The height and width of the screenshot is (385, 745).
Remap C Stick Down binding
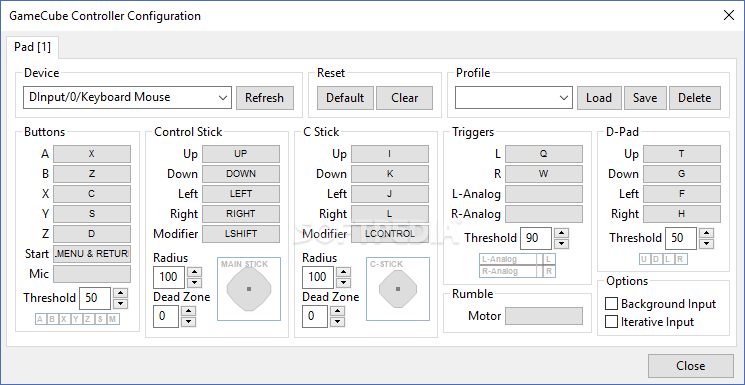tap(390, 174)
